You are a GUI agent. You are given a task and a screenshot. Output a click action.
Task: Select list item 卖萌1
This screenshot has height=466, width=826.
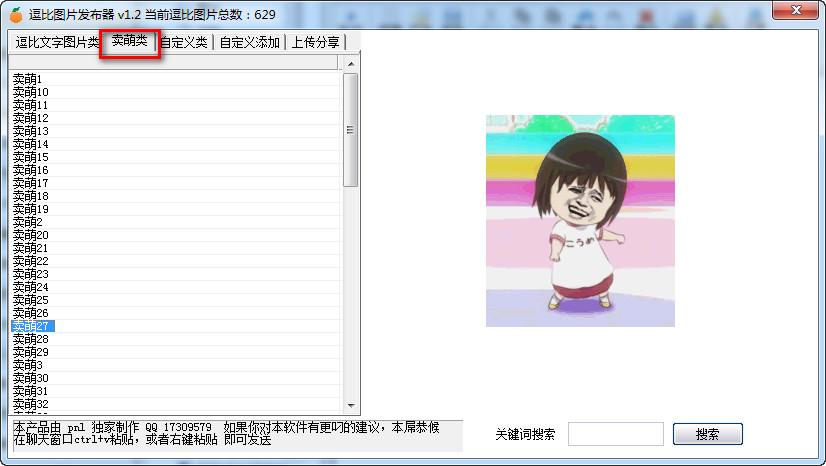tap(27, 79)
